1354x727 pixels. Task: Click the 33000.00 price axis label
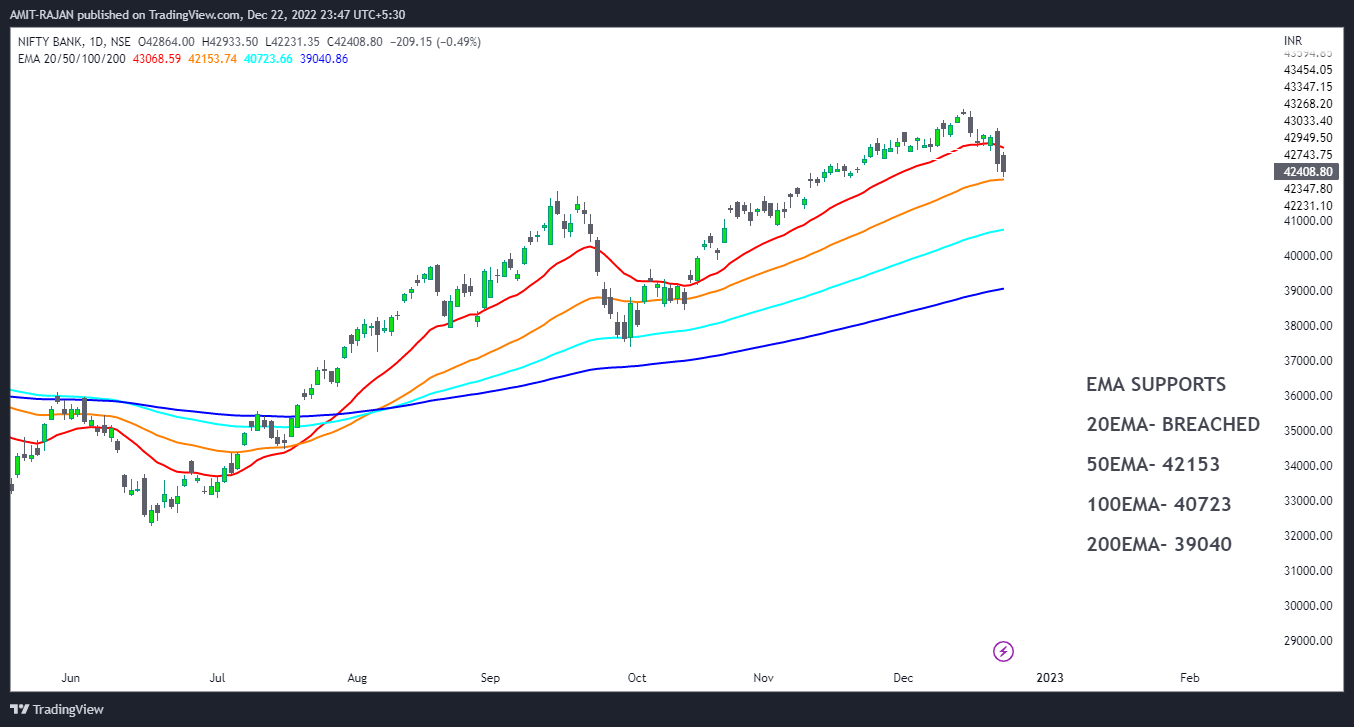coord(1308,501)
